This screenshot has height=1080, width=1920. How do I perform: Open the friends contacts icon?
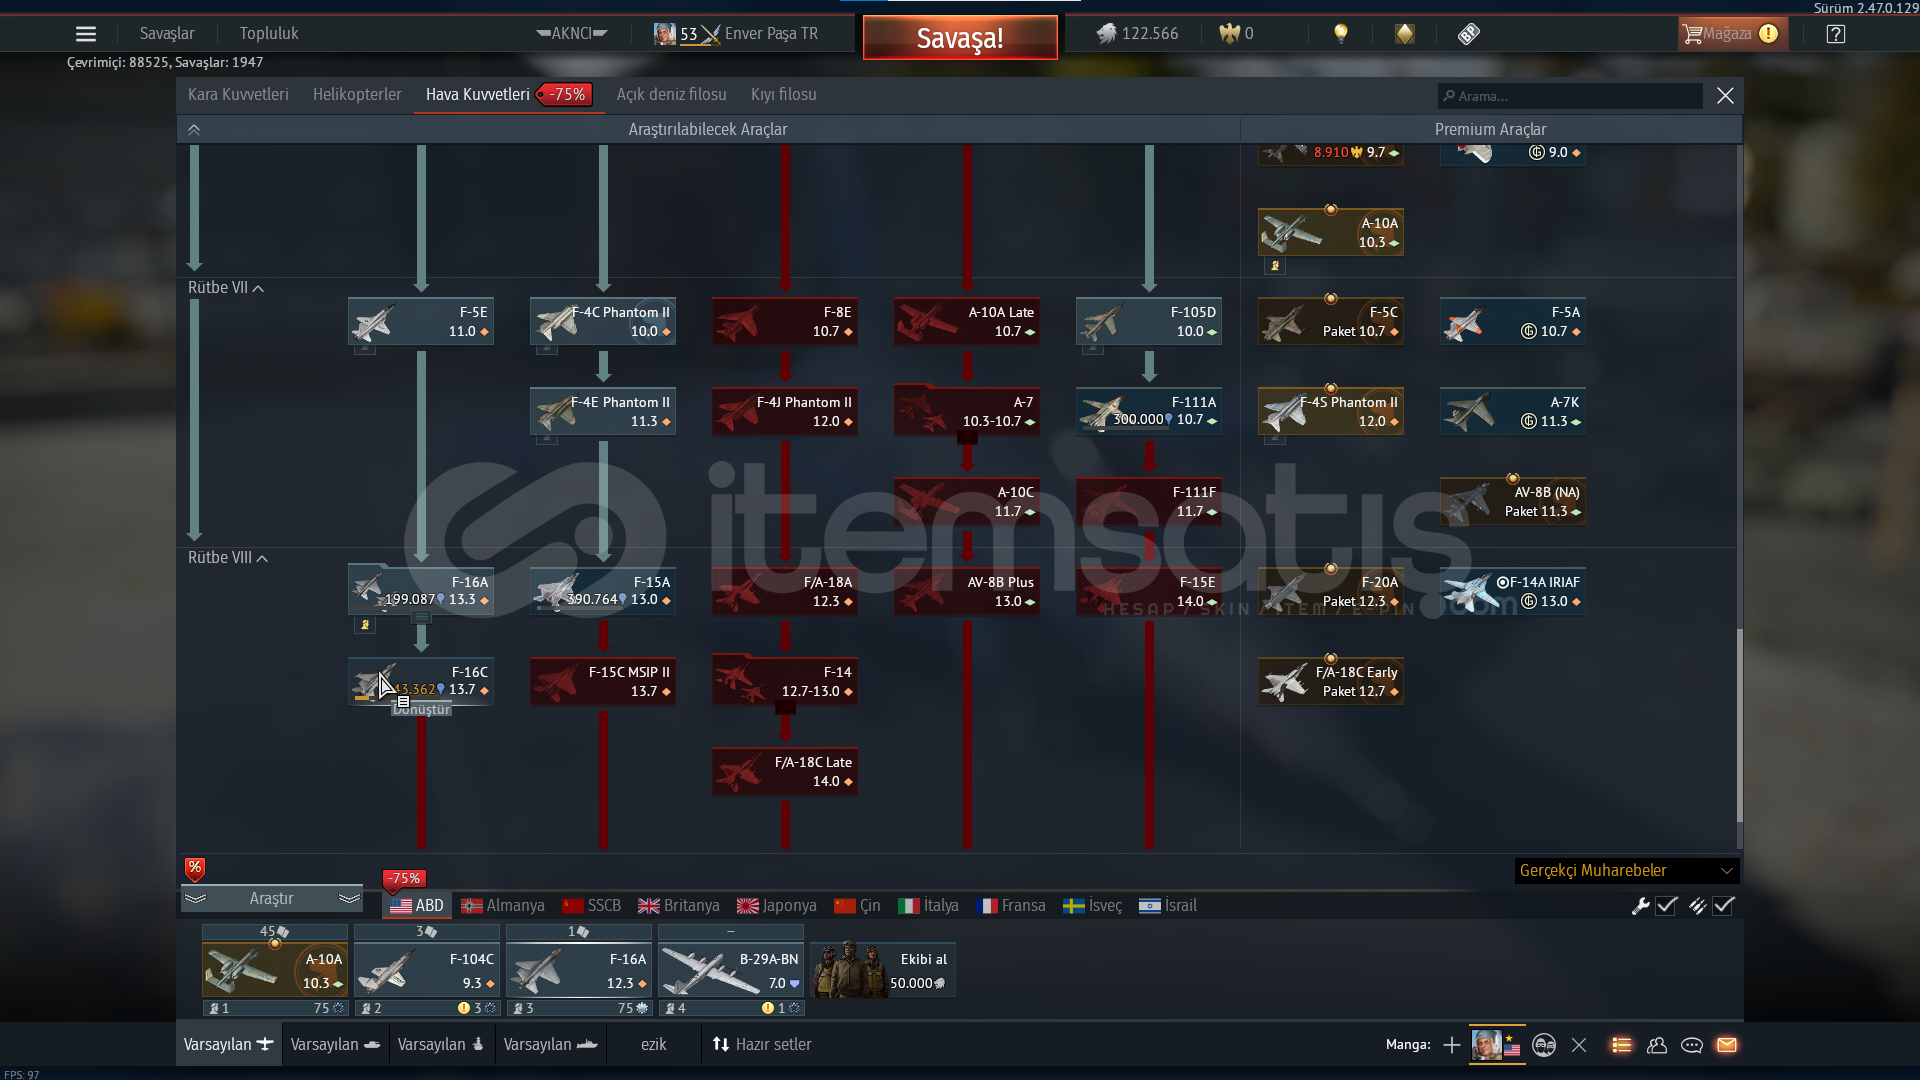(1657, 1045)
